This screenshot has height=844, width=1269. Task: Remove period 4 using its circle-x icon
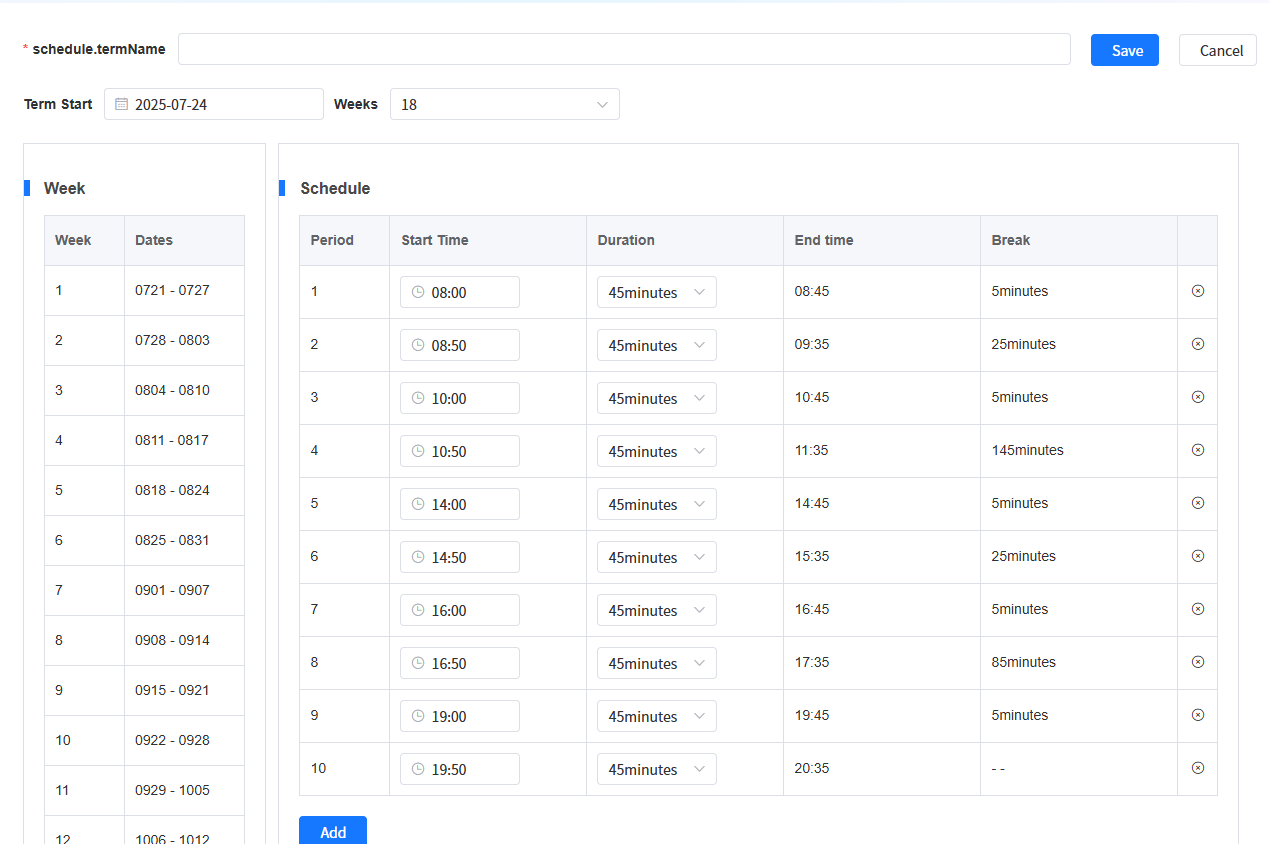(x=1197, y=450)
